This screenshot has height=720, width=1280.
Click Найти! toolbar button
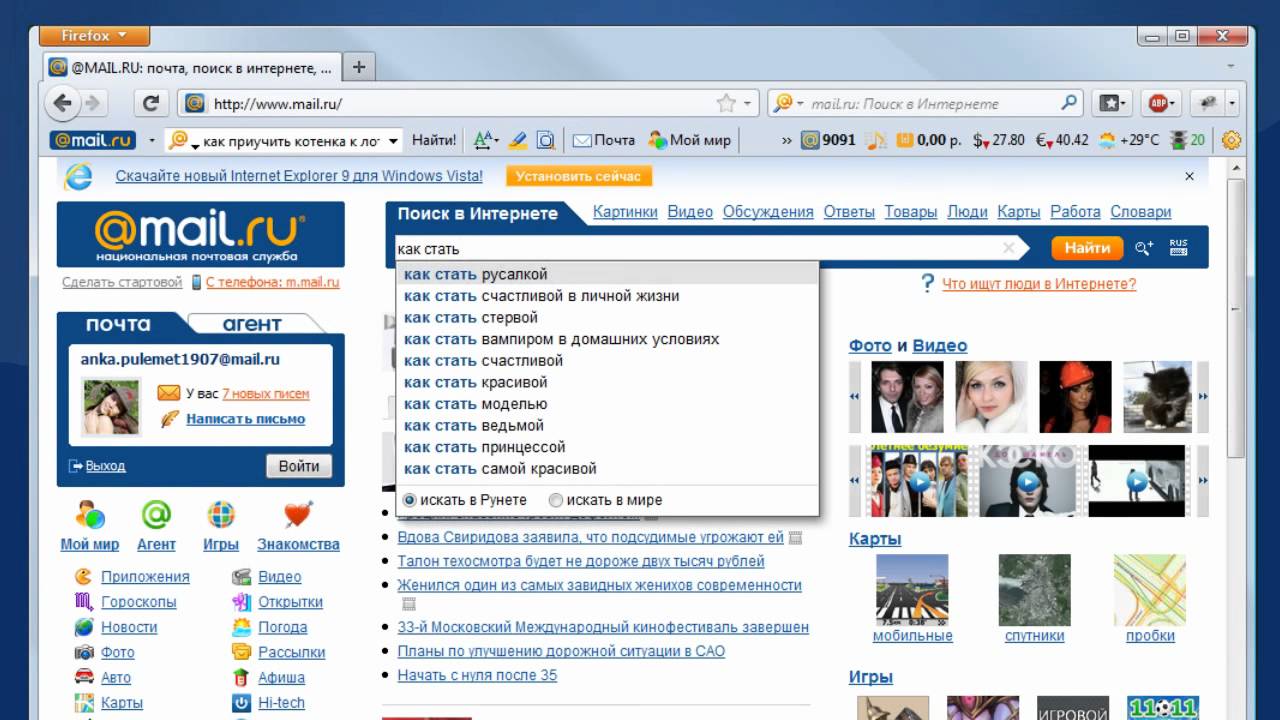(x=434, y=140)
